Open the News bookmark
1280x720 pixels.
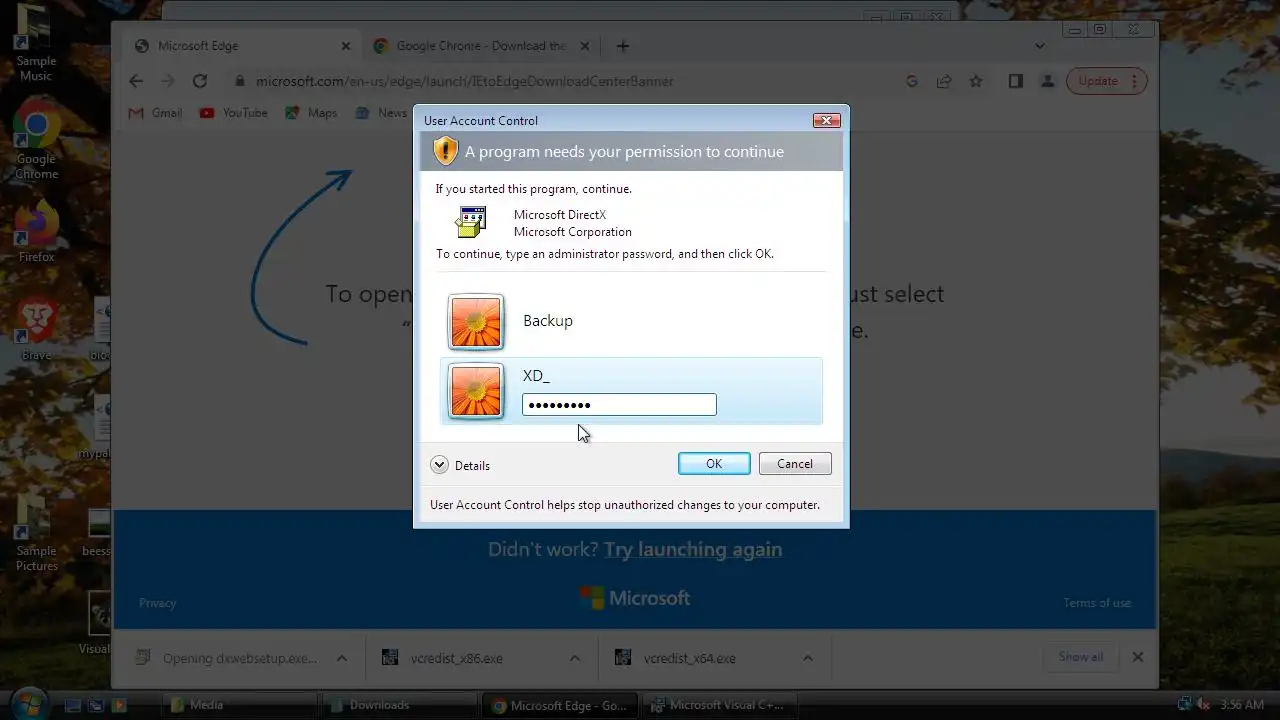tap(381, 113)
